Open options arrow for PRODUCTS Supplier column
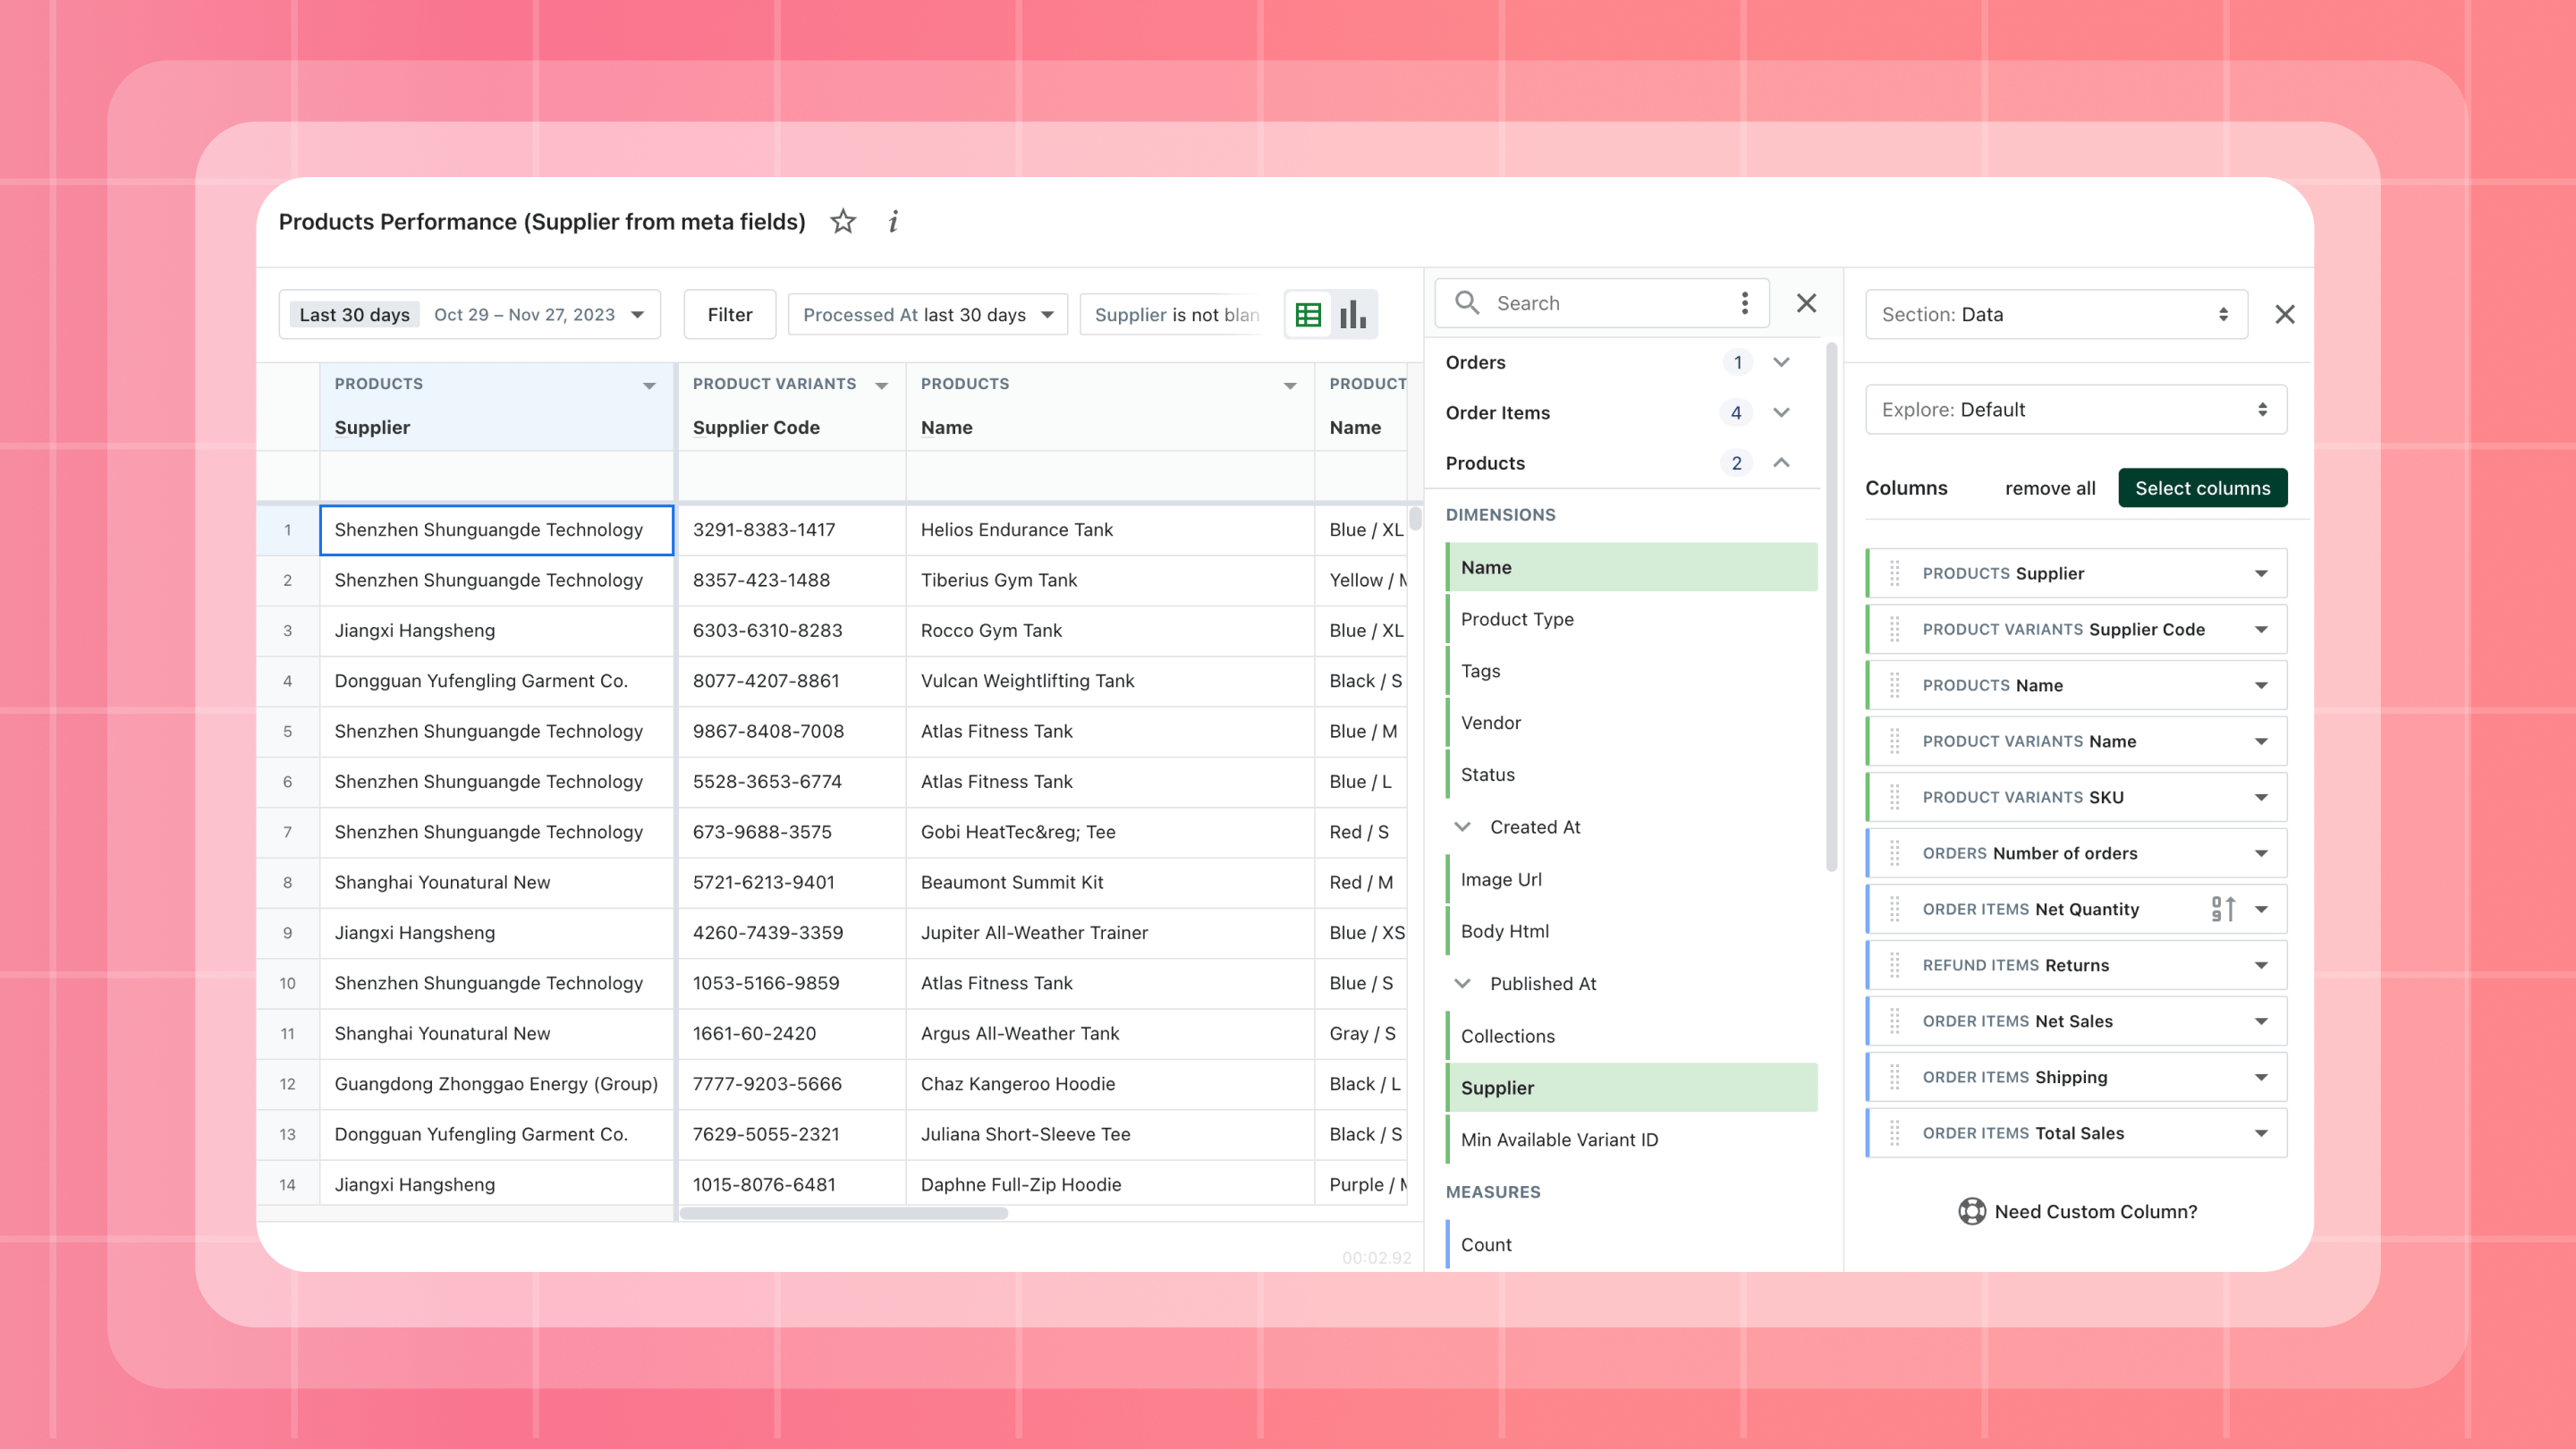 pos(2261,573)
